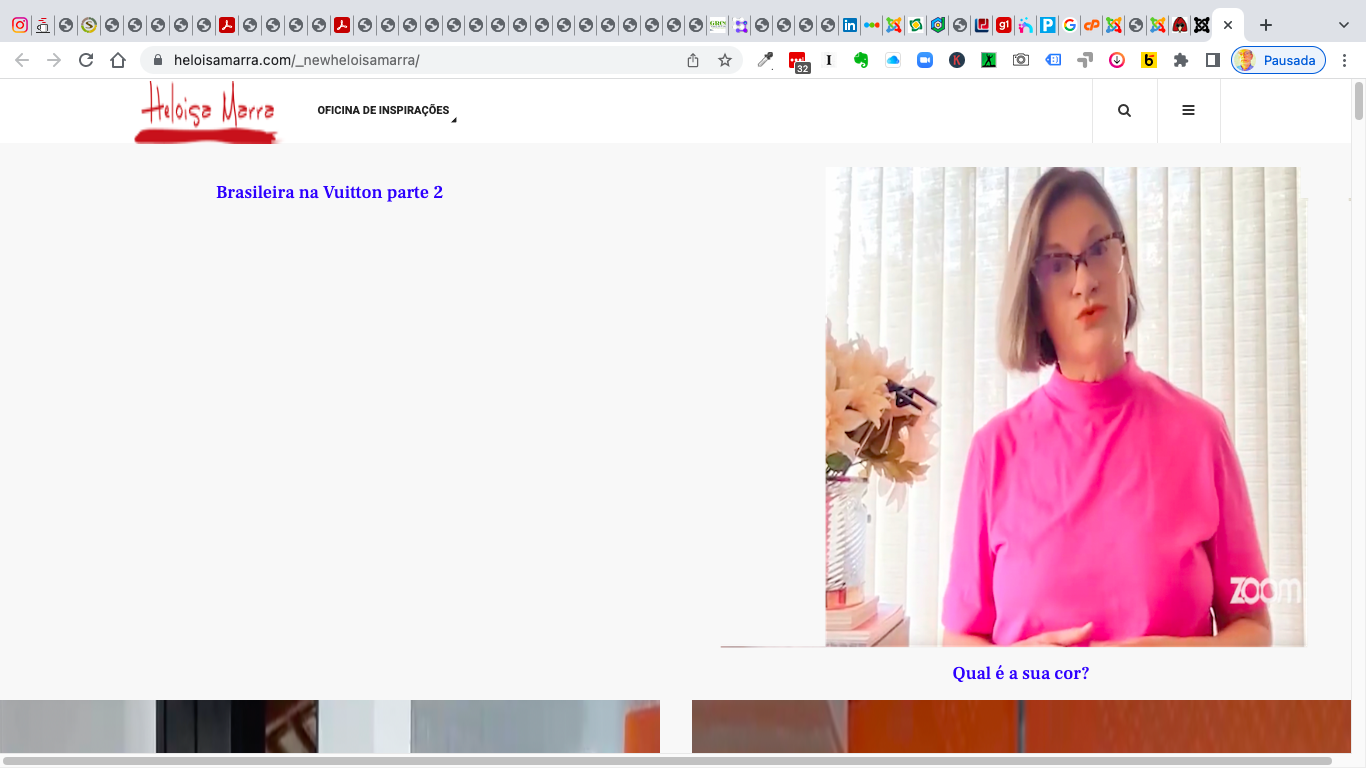The height and width of the screenshot is (768, 1366).
Task: Toggle the browser side panel
Action: pyautogui.click(x=1213, y=60)
